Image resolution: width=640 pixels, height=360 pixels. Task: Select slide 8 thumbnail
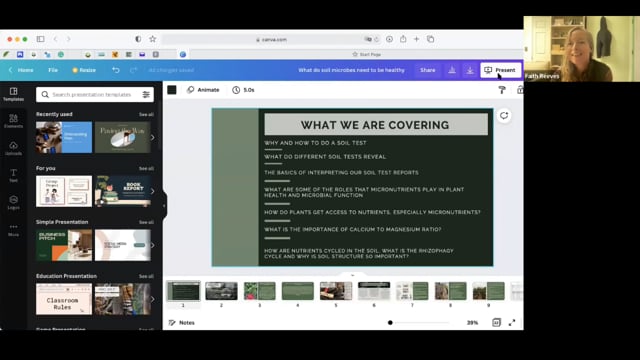(450, 291)
